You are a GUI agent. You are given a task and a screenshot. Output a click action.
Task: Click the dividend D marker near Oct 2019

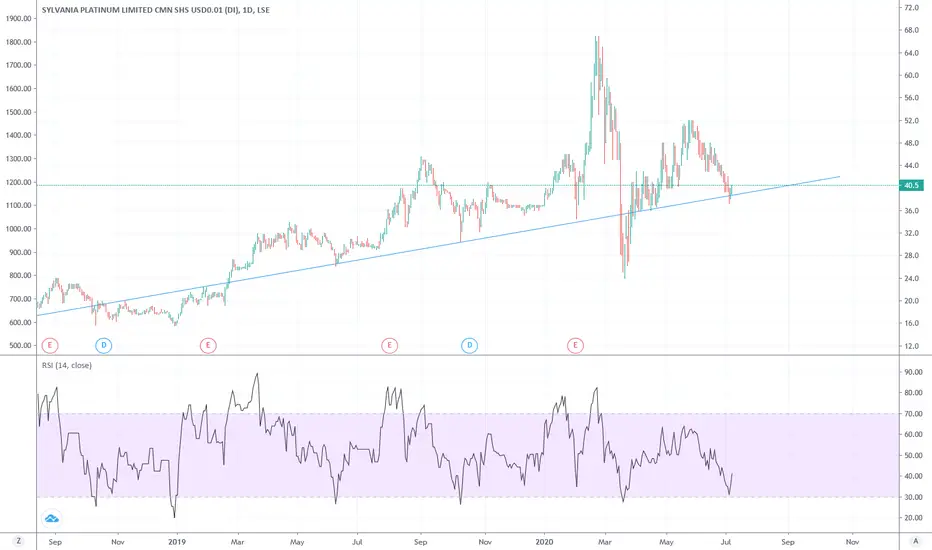[x=470, y=345]
